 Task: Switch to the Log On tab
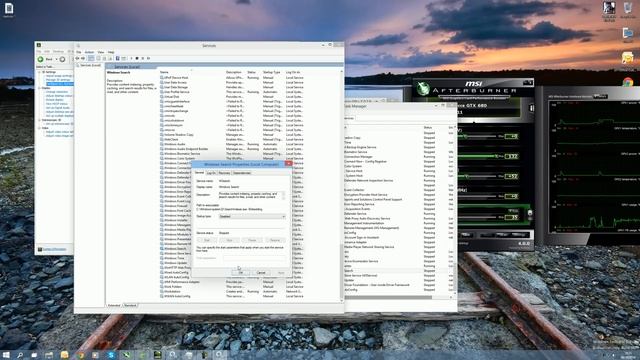[211, 173]
